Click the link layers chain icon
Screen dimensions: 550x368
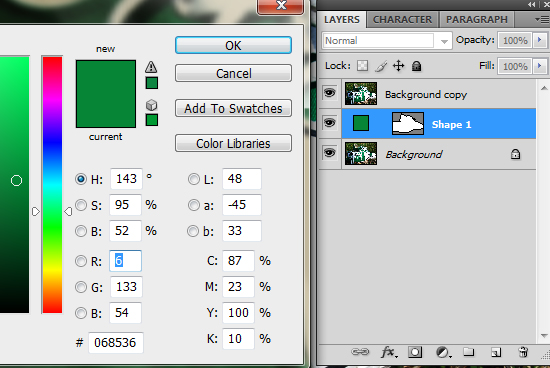click(x=360, y=352)
